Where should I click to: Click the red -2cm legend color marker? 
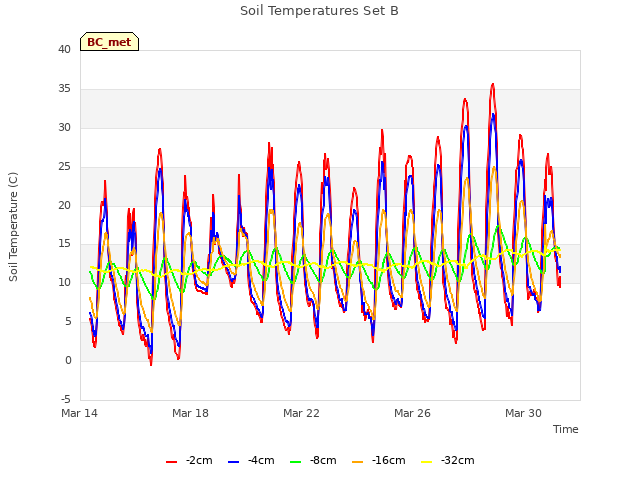click(x=171, y=462)
